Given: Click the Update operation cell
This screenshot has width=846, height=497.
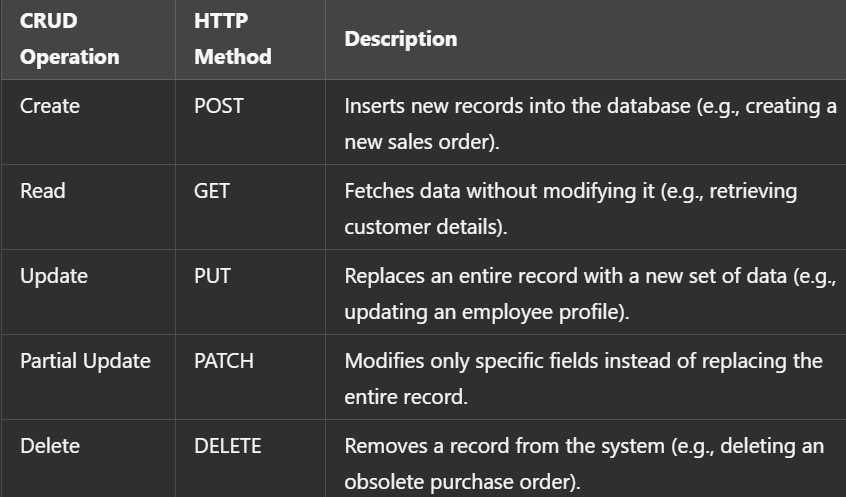Looking at the screenshot, I should pos(53,276).
